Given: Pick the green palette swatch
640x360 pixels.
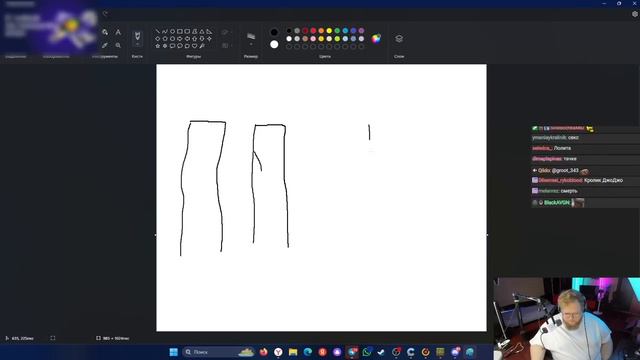Looking at the screenshot, I should tap(337, 31).
